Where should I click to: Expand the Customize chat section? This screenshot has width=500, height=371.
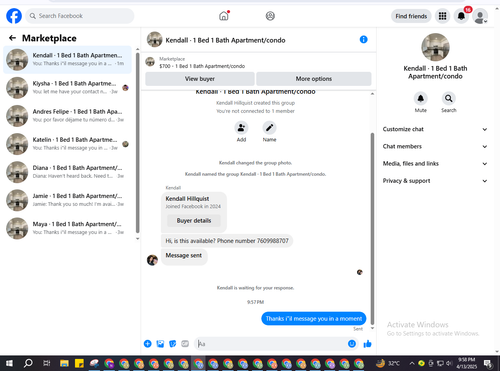[435, 129]
